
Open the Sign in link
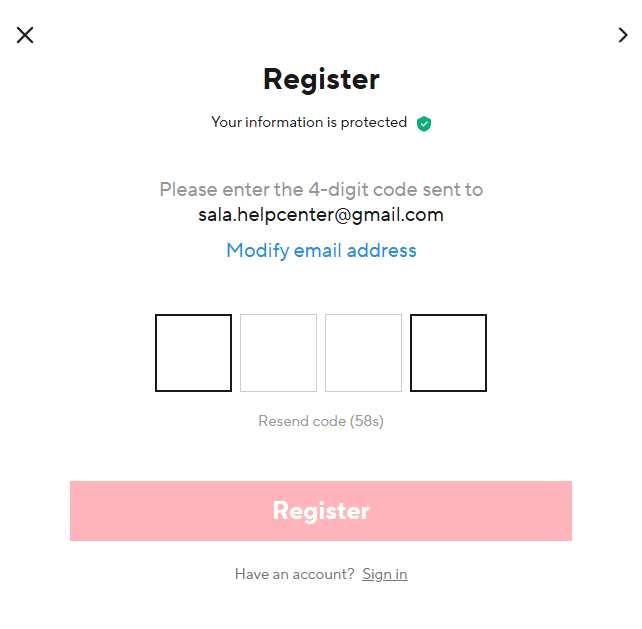point(385,574)
